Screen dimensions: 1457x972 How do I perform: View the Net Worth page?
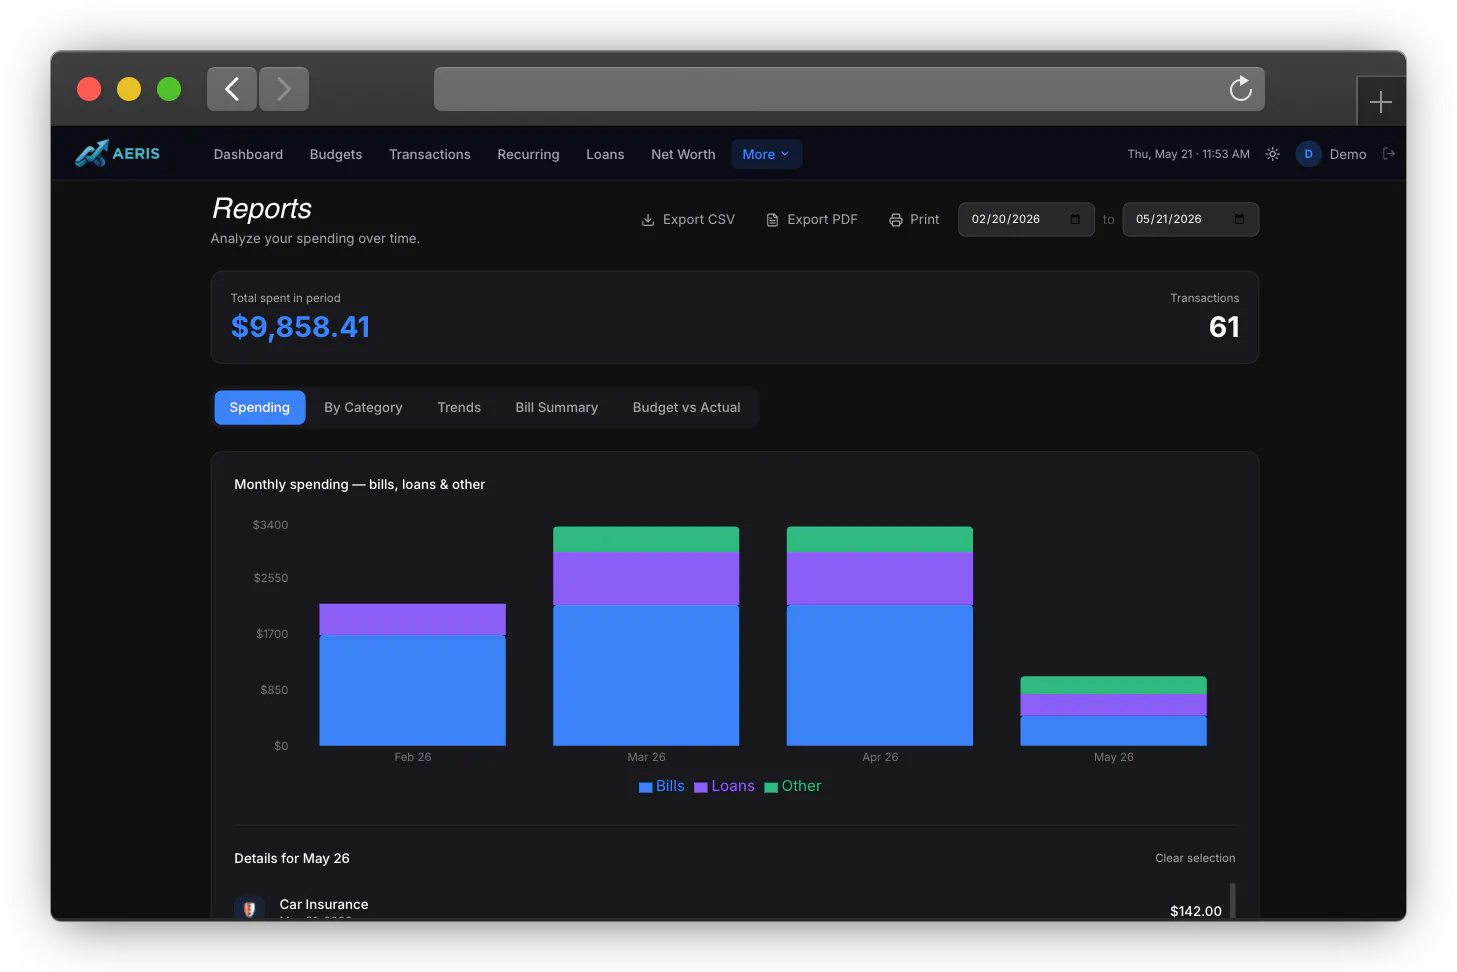click(x=683, y=154)
